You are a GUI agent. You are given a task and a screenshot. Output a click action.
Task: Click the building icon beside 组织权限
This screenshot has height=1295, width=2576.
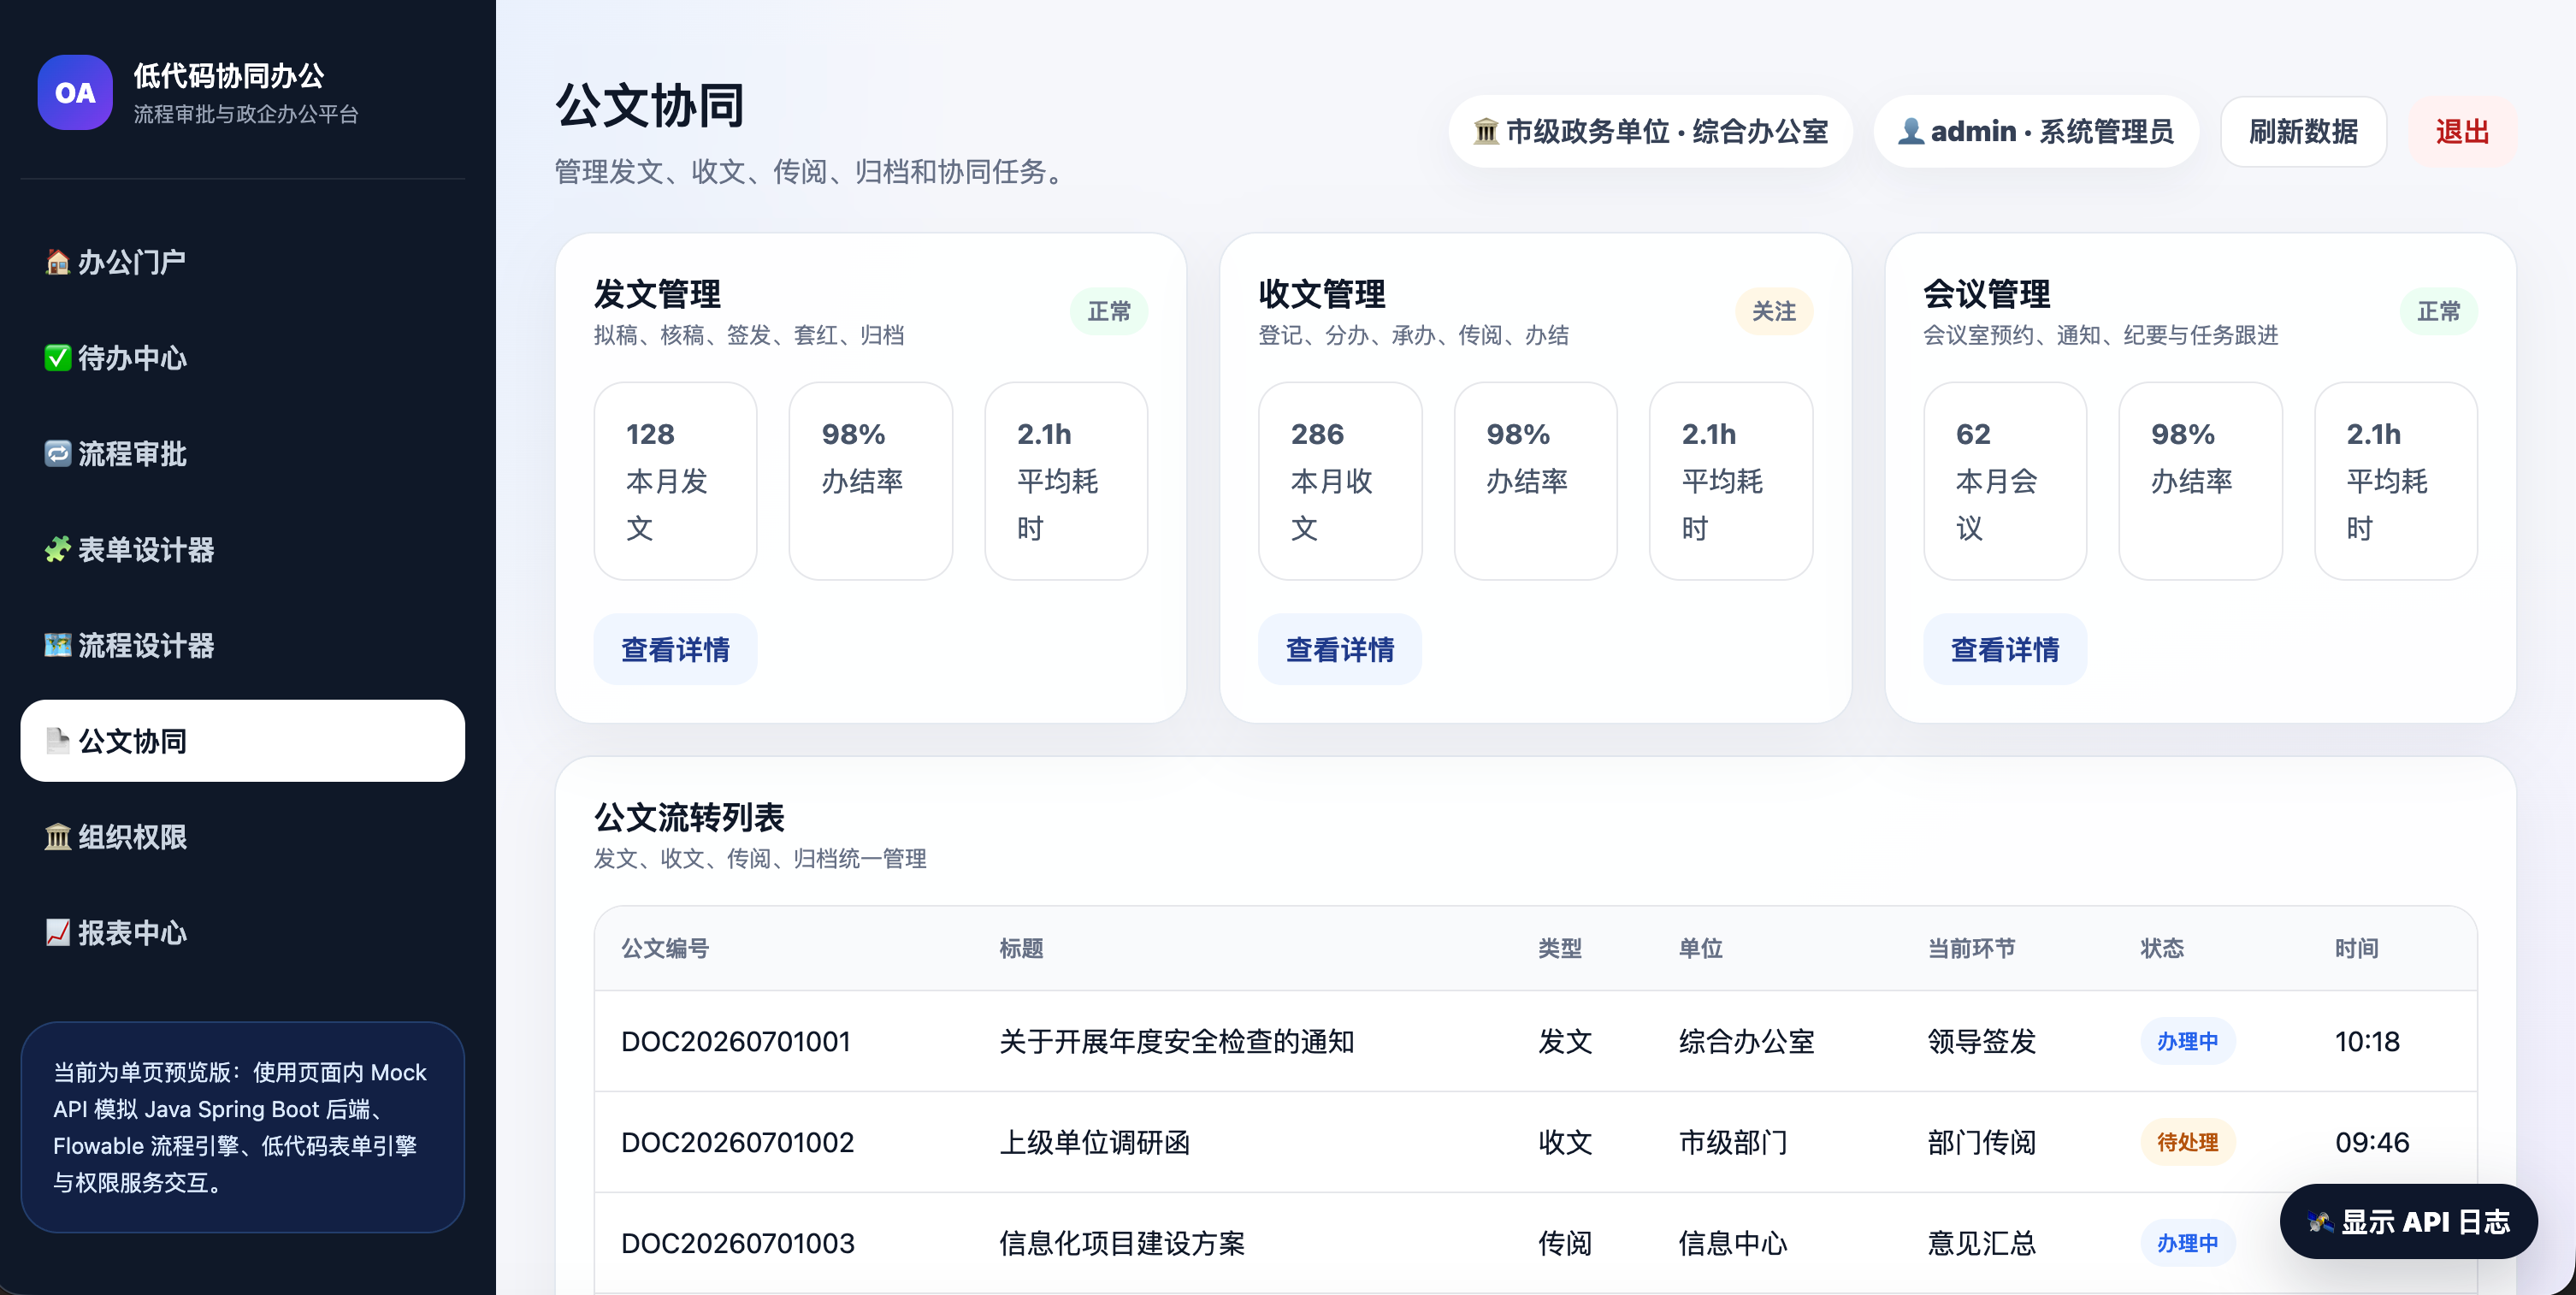[58, 837]
